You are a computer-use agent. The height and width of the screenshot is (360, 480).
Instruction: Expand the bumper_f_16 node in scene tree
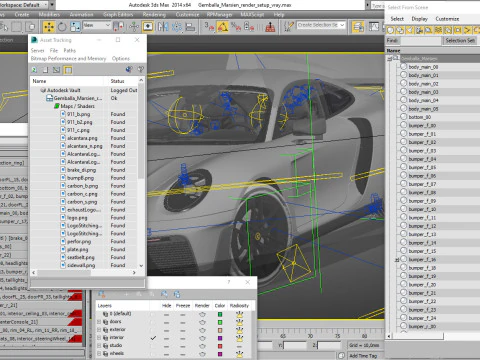coord(397,260)
